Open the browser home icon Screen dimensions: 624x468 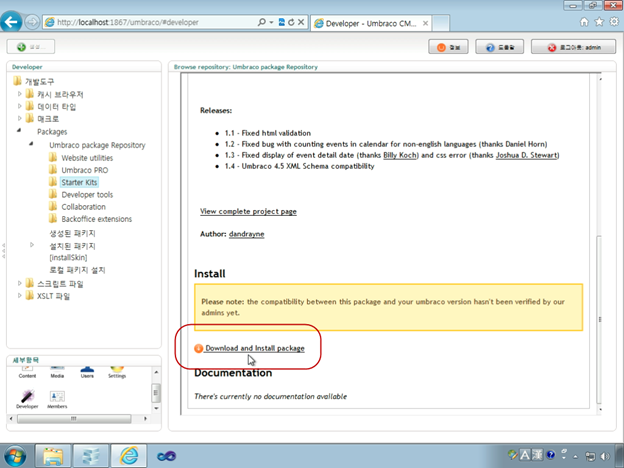click(584, 22)
